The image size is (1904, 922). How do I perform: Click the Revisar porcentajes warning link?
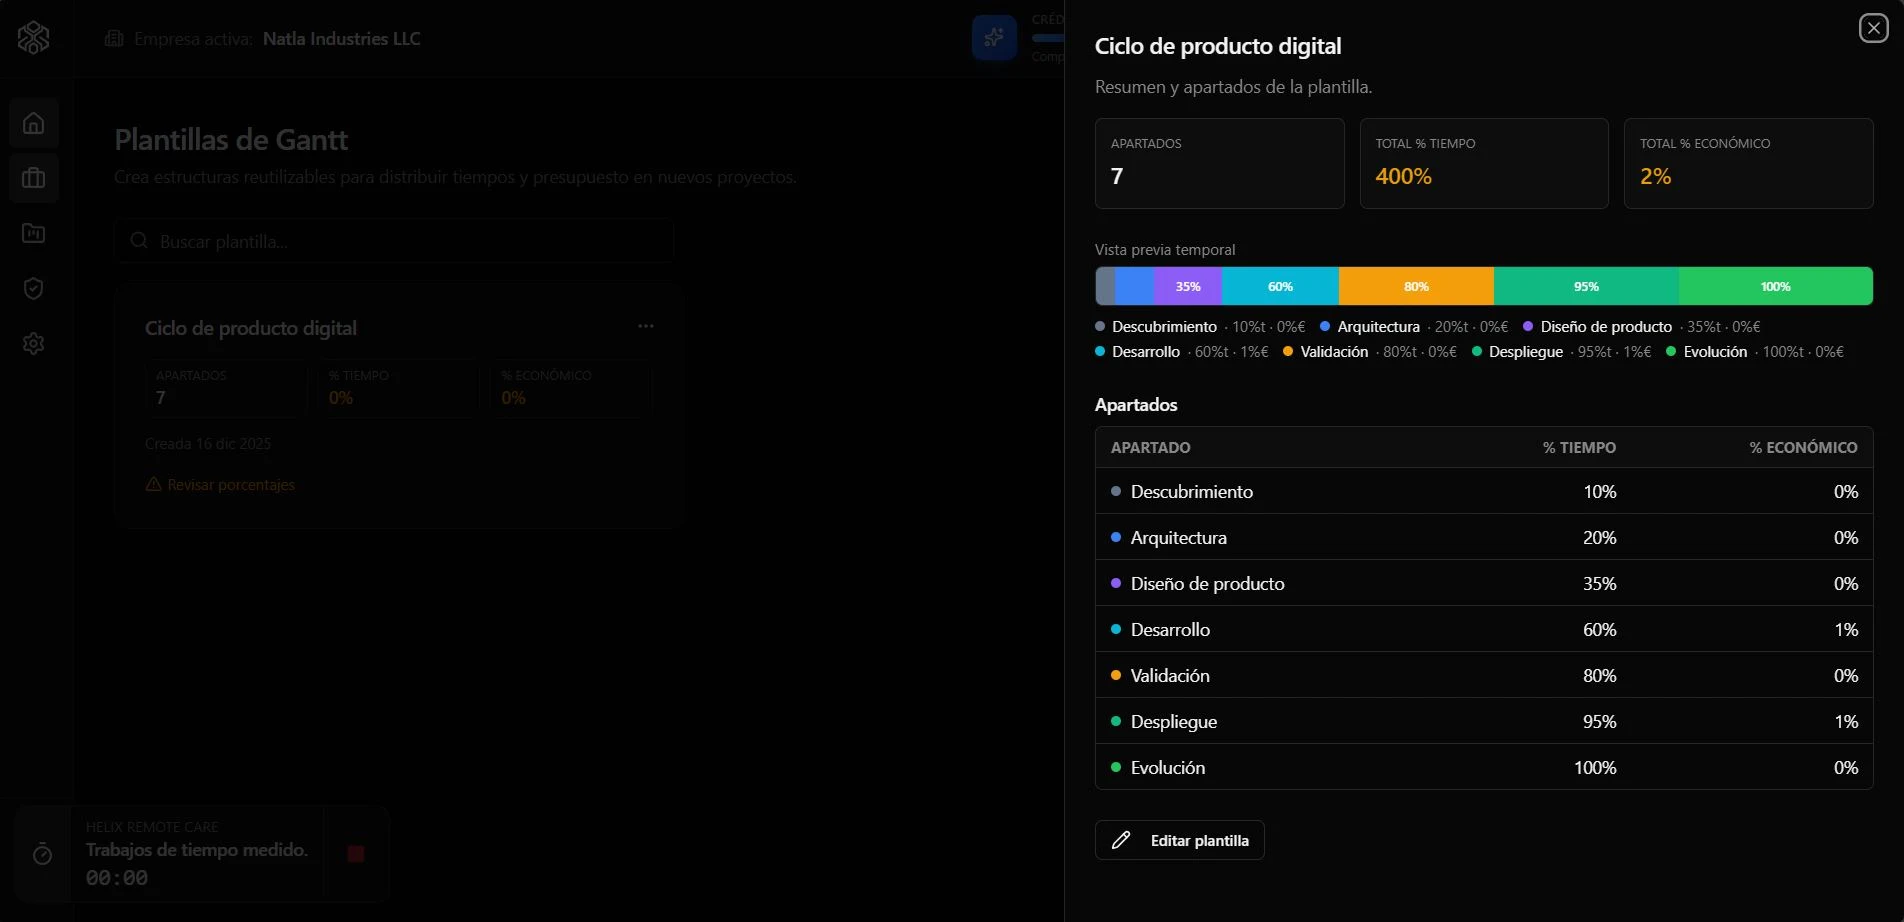(220, 485)
